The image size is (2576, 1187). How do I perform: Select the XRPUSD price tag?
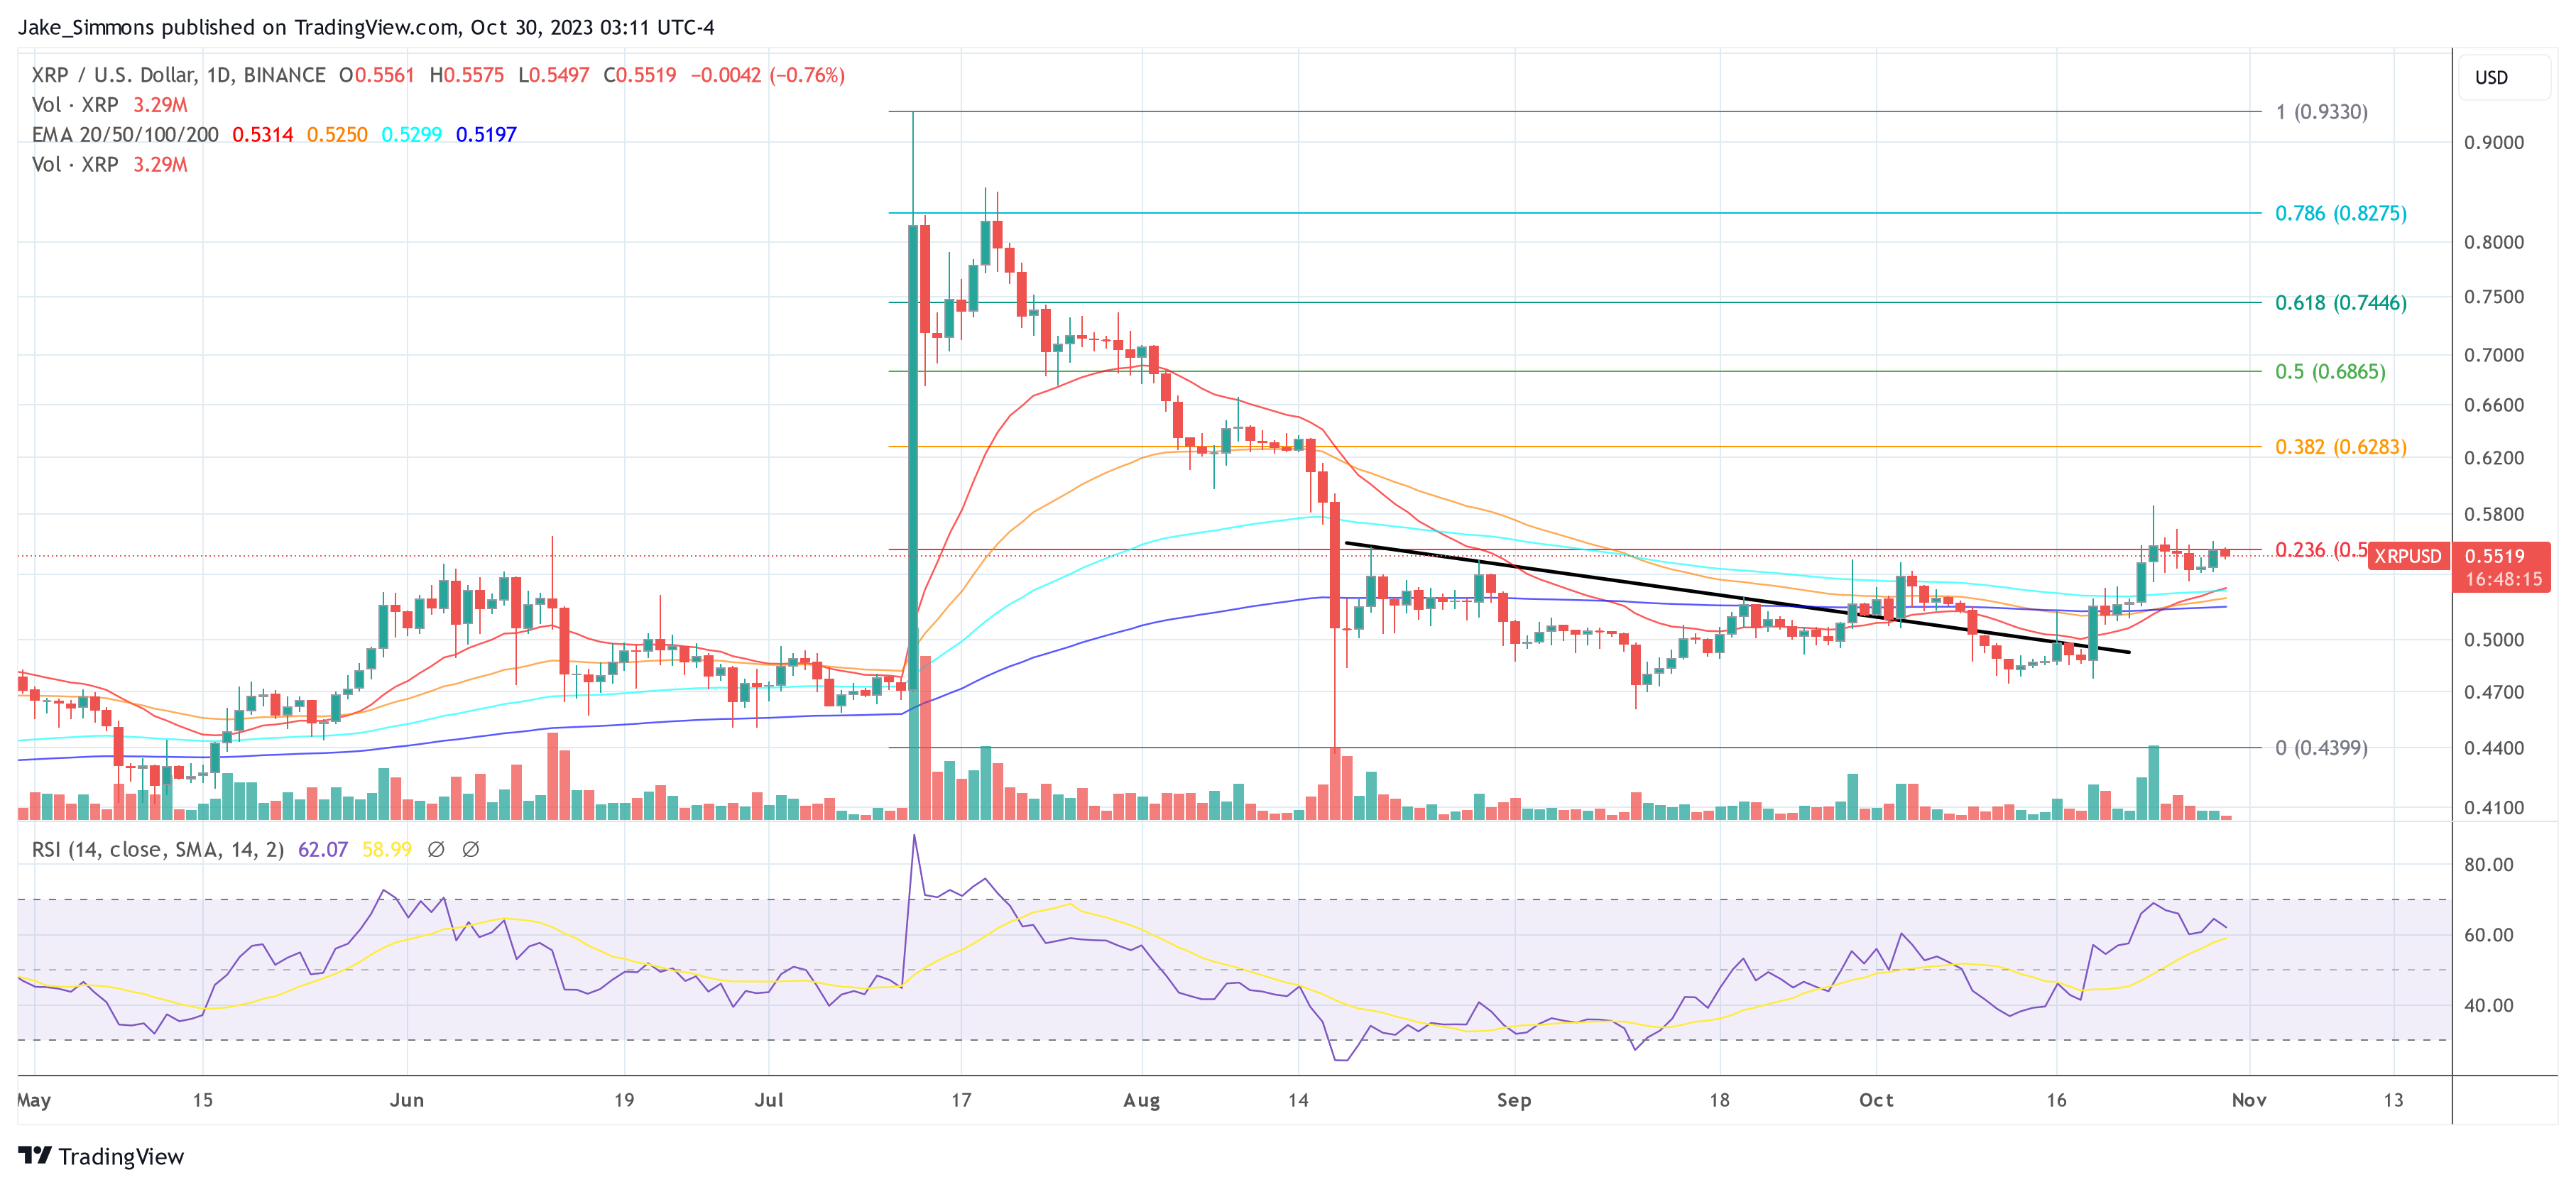click(2408, 556)
